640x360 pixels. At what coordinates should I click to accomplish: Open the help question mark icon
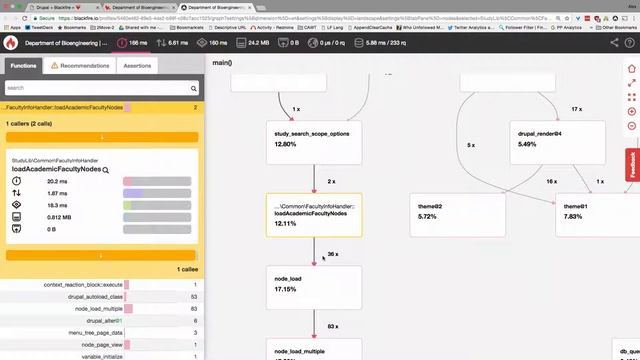(x=630, y=42)
